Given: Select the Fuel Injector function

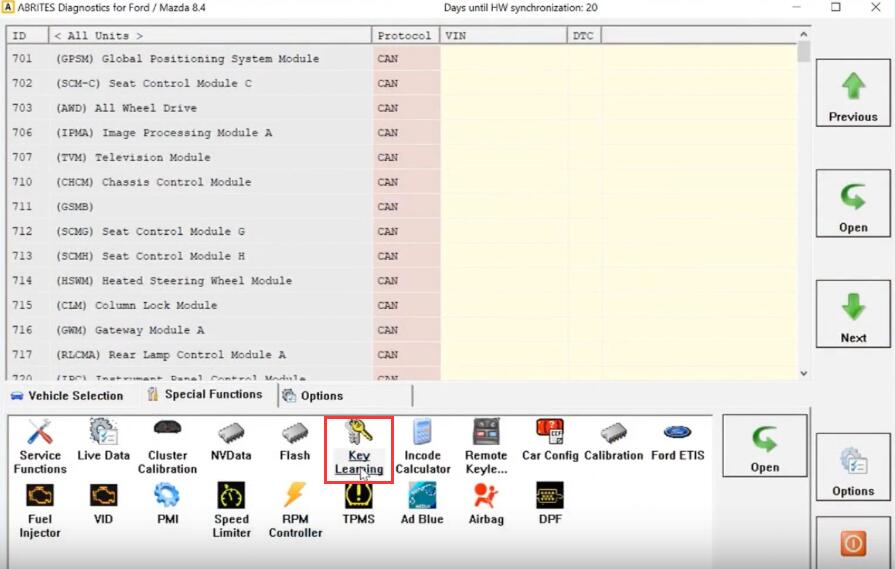Looking at the screenshot, I should [x=40, y=511].
